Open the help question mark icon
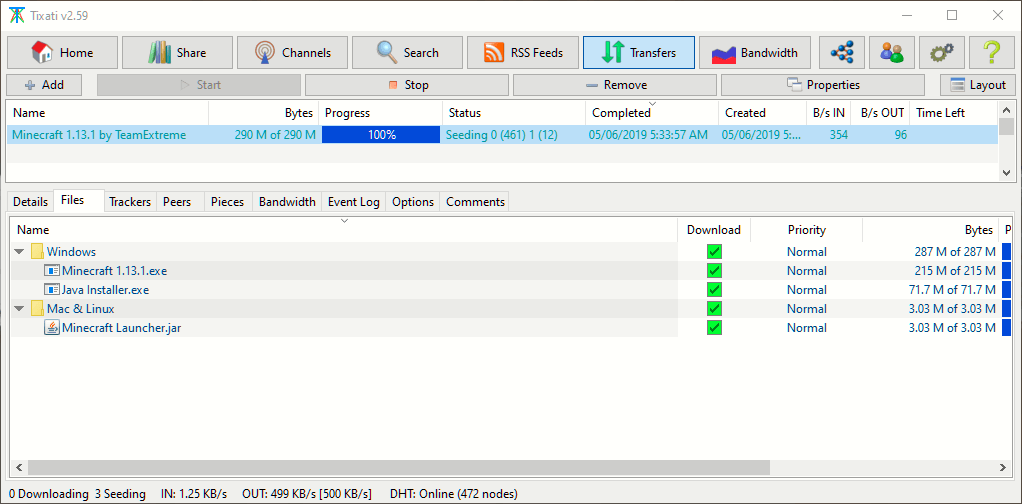The image size is (1022, 504). [992, 53]
